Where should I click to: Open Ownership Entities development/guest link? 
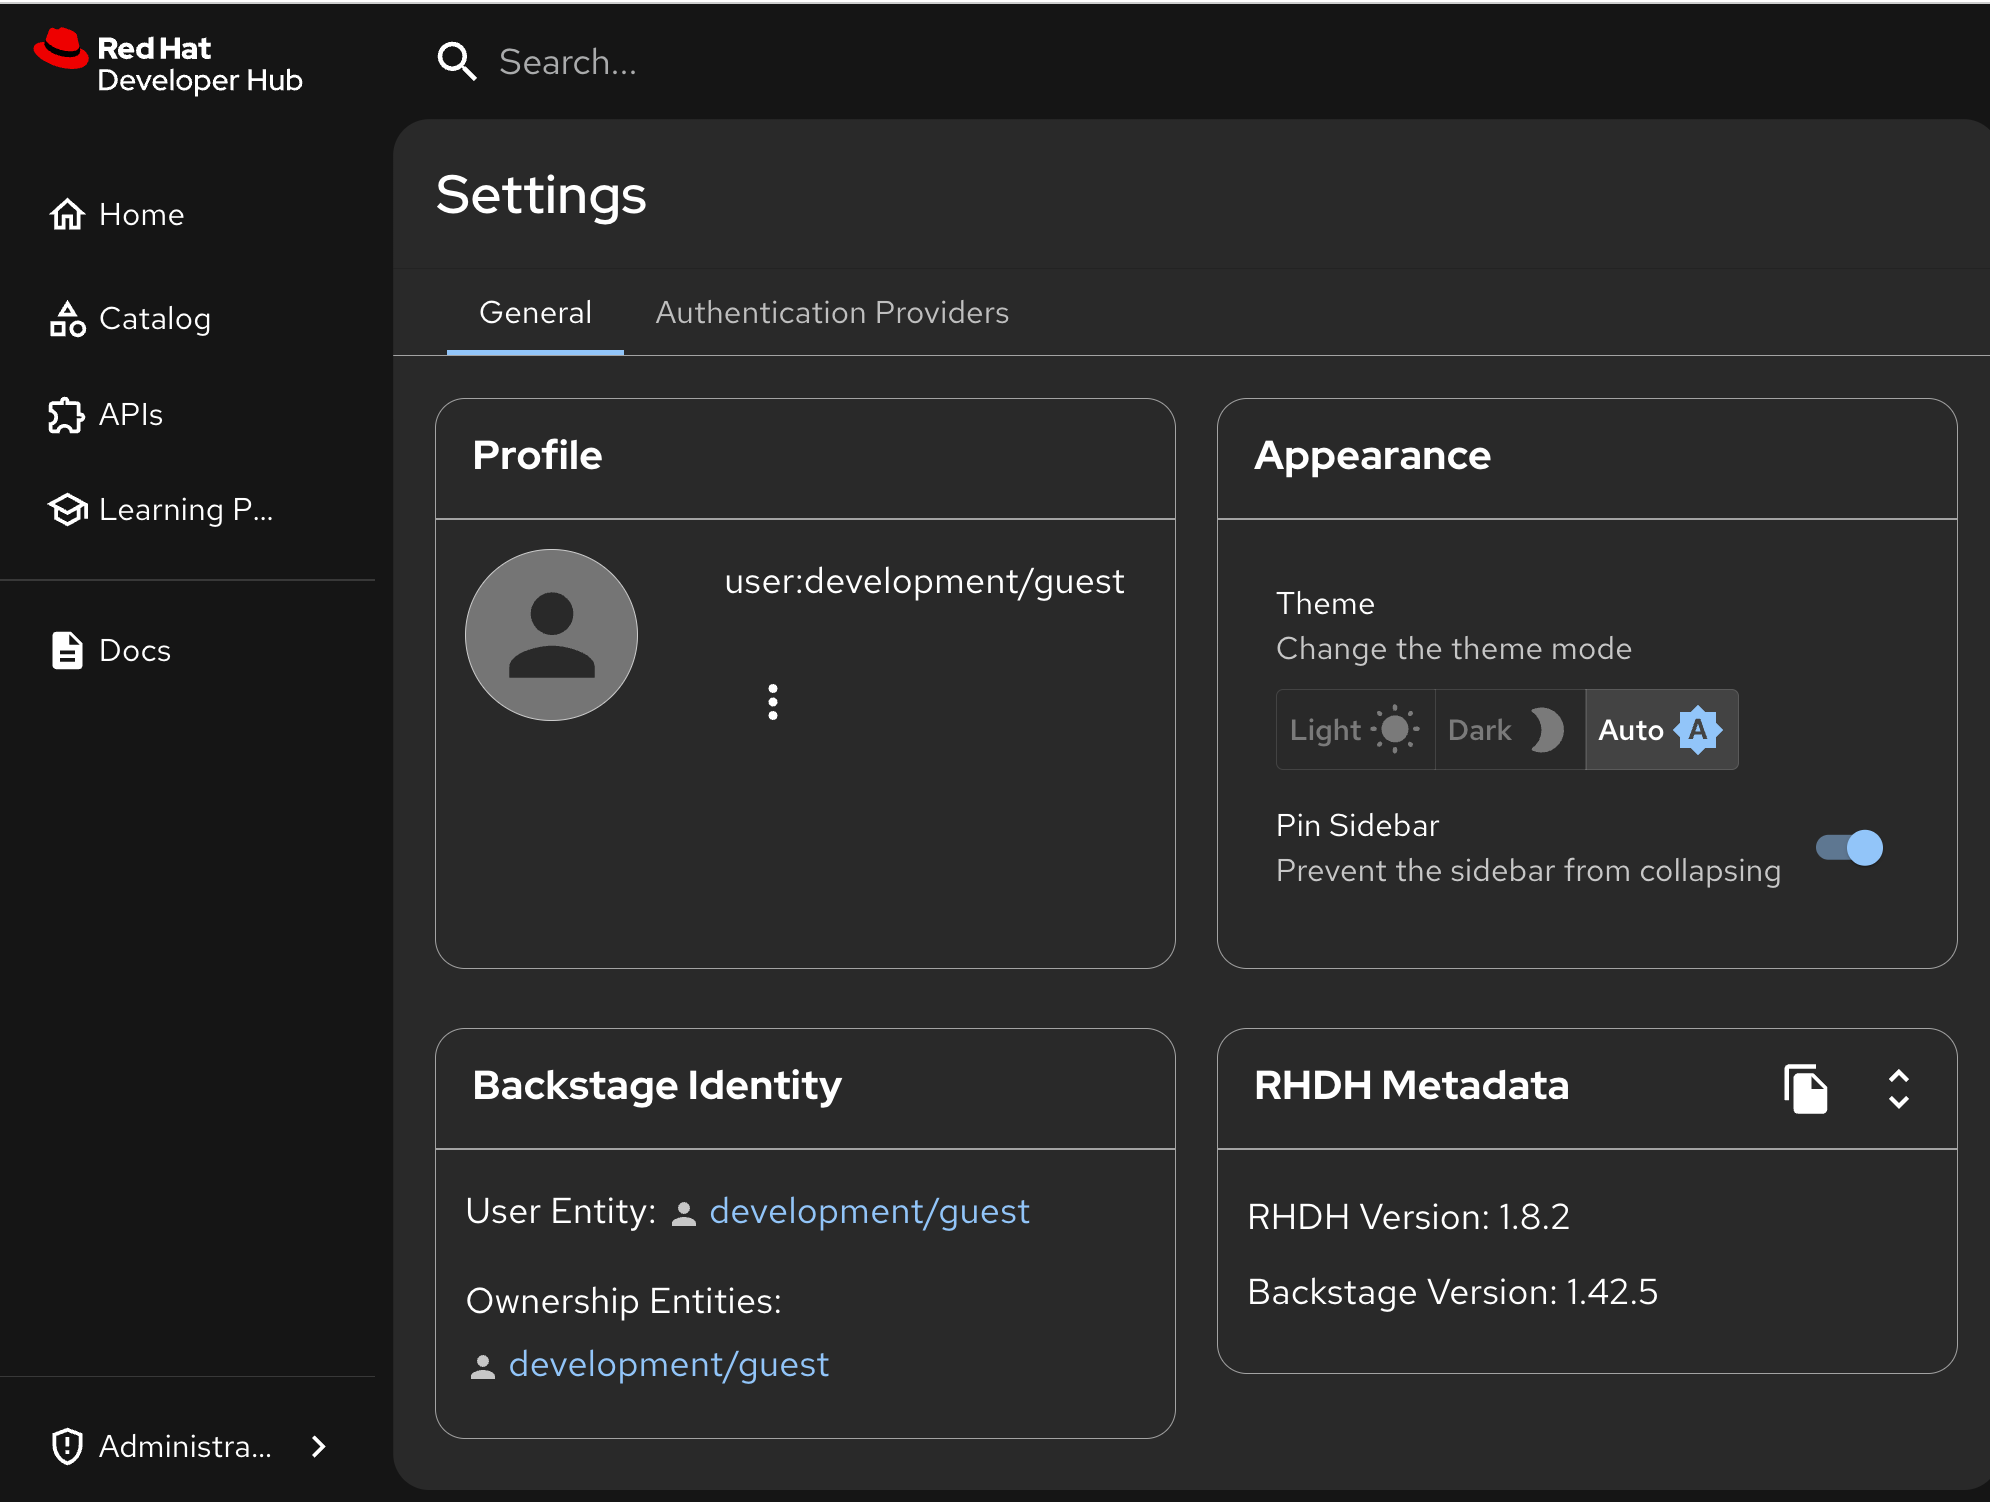pyautogui.click(x=668, y=1365)
